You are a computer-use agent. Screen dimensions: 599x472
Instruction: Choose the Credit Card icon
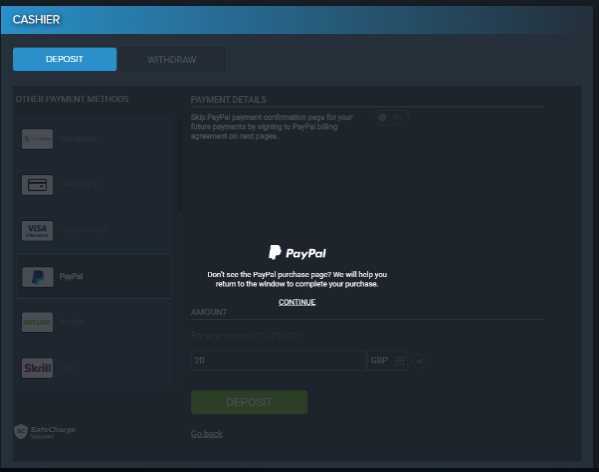[x=37, y=185]
